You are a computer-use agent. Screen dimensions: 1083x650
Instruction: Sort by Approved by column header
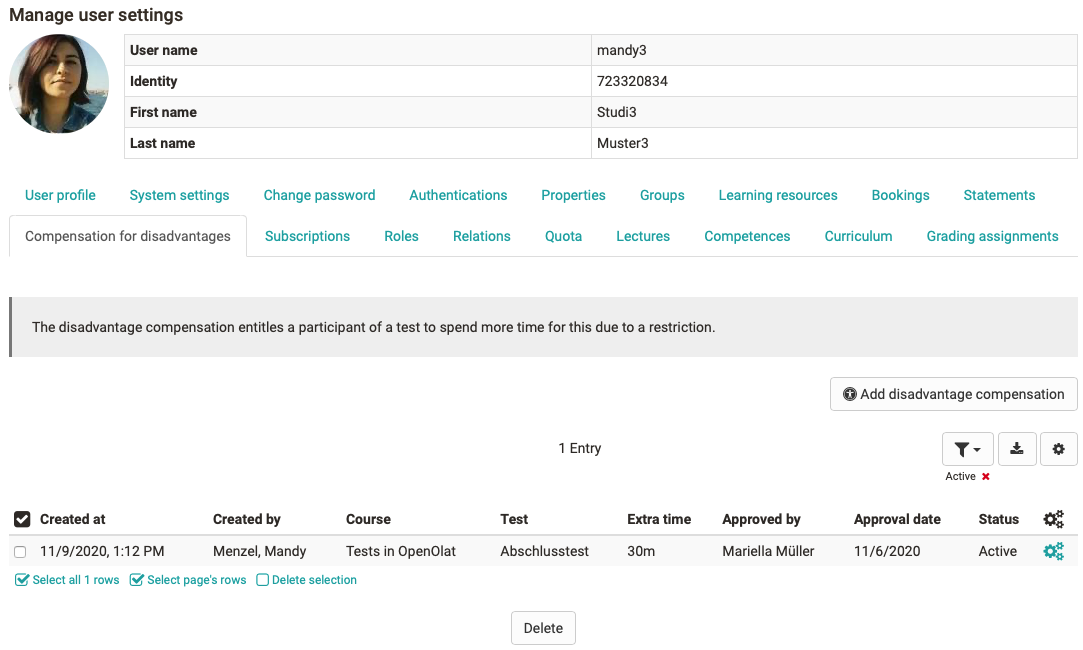(x=761, y=519)
